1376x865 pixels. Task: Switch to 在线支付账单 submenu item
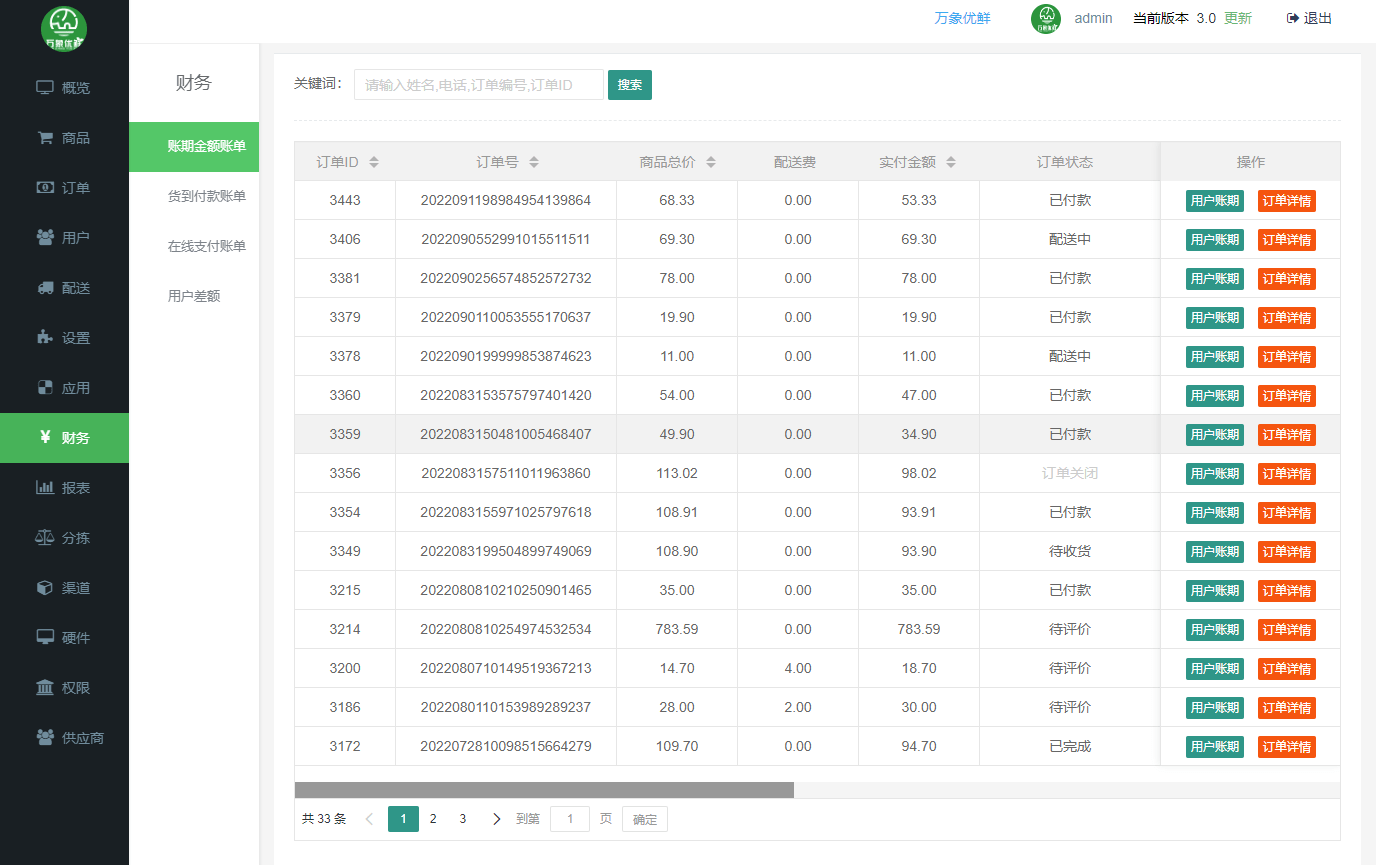point(206,246)
